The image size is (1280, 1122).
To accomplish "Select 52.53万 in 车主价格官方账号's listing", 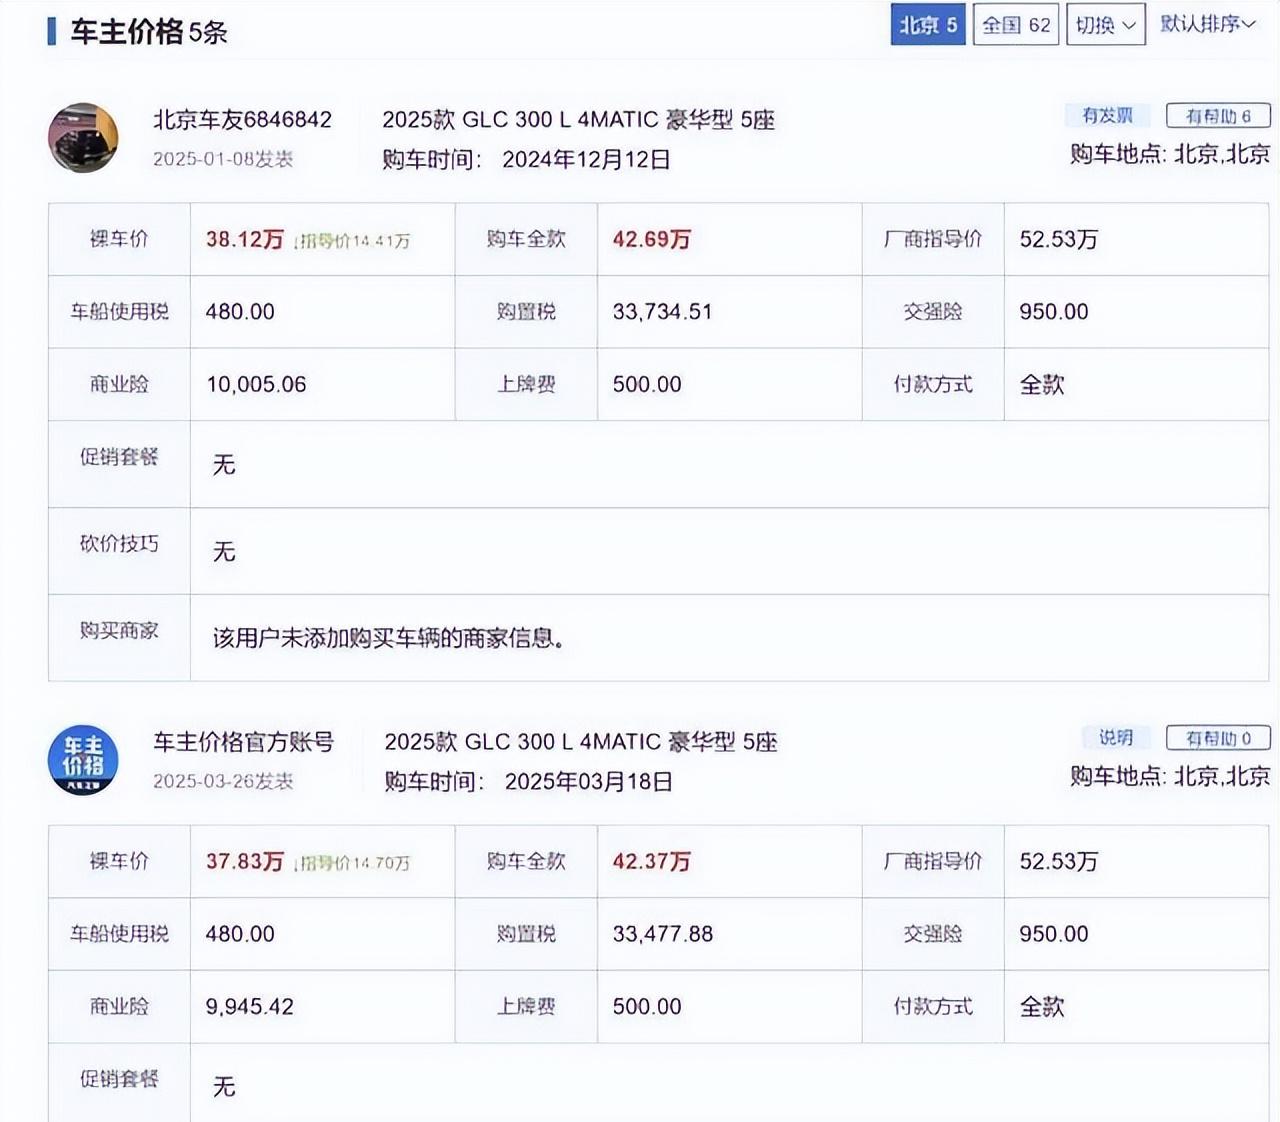I will (1059, 861).
